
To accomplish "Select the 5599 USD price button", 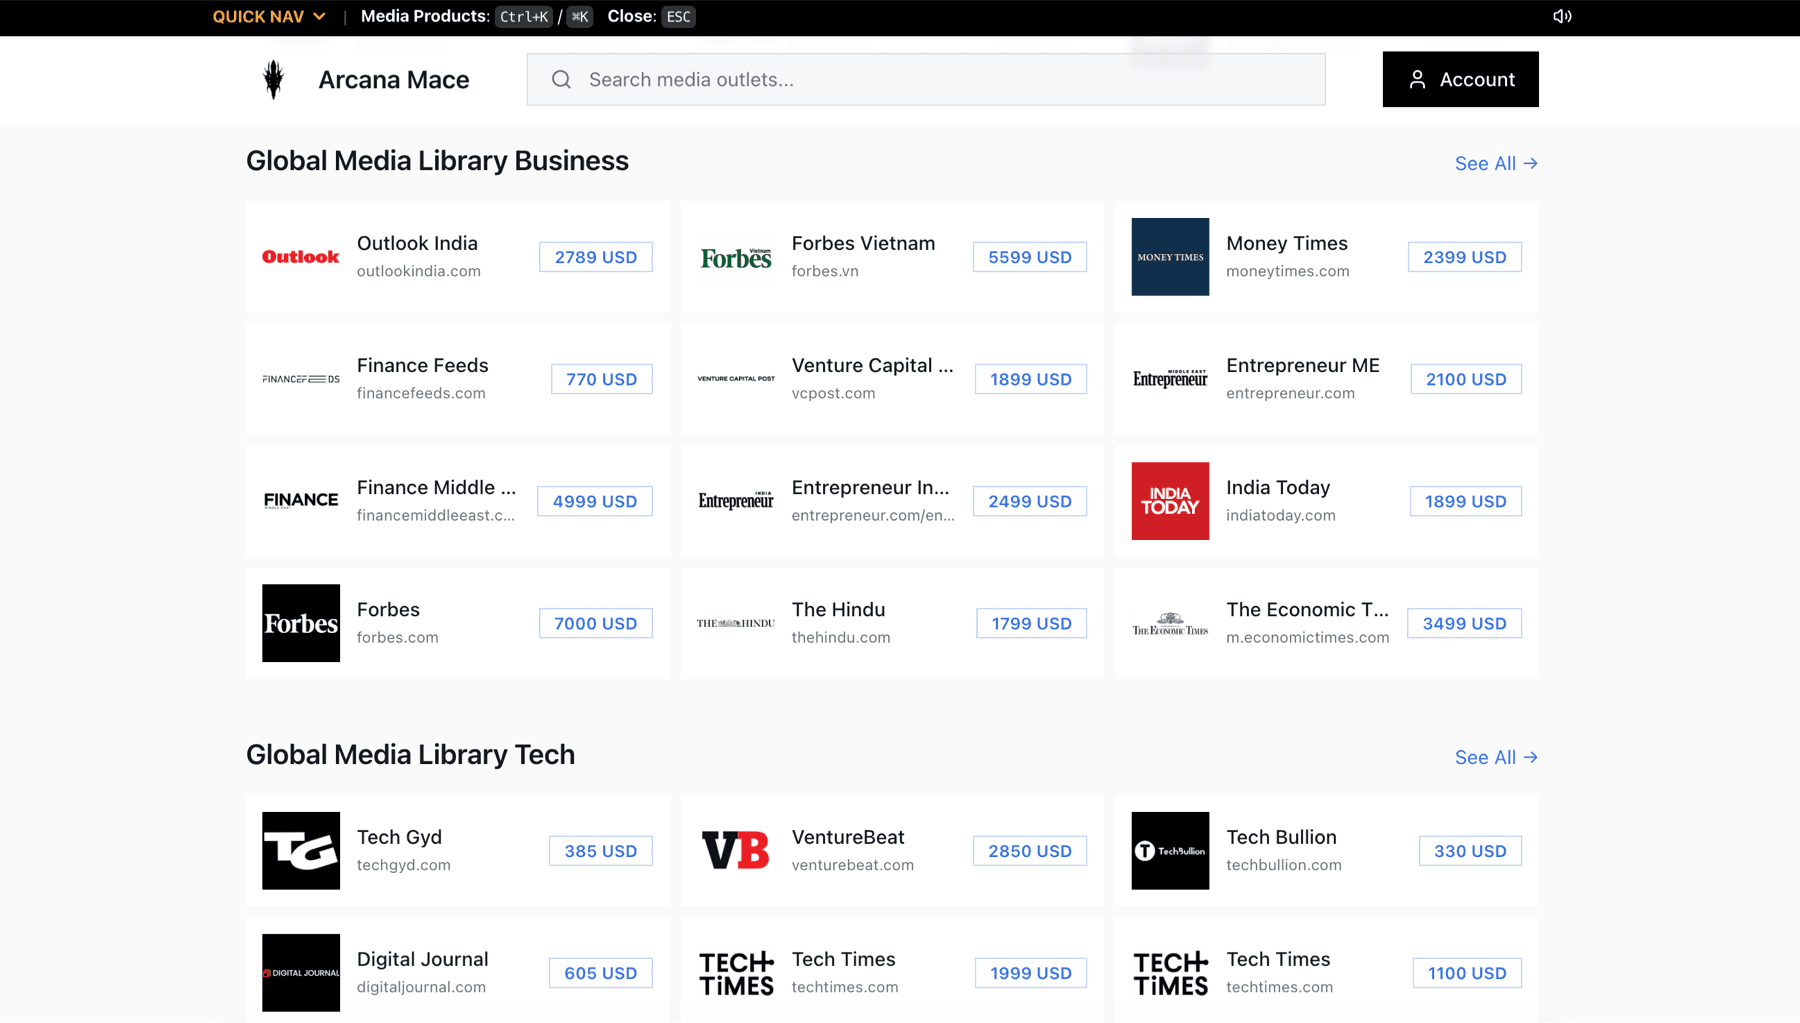I will click(x=1030, y=257).
